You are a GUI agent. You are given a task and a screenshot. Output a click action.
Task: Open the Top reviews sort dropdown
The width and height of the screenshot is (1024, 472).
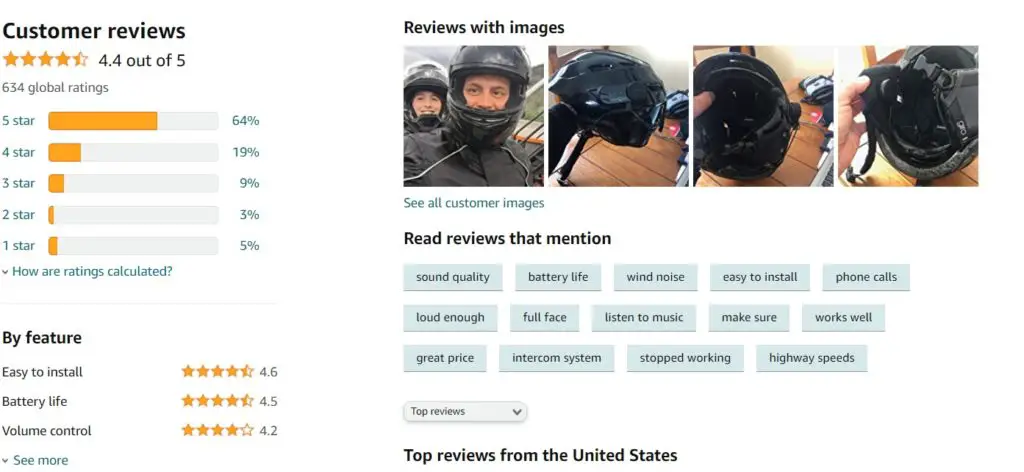465,411
